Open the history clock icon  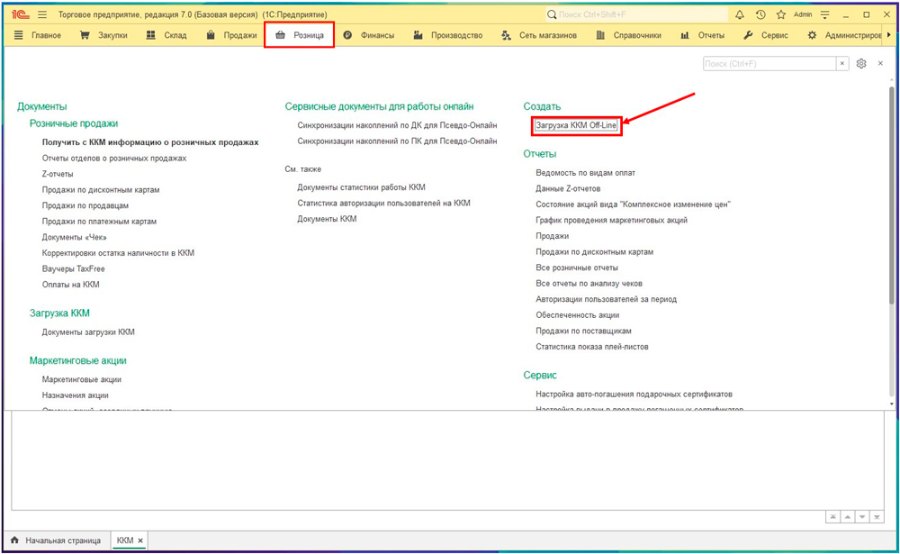[761, 14]
